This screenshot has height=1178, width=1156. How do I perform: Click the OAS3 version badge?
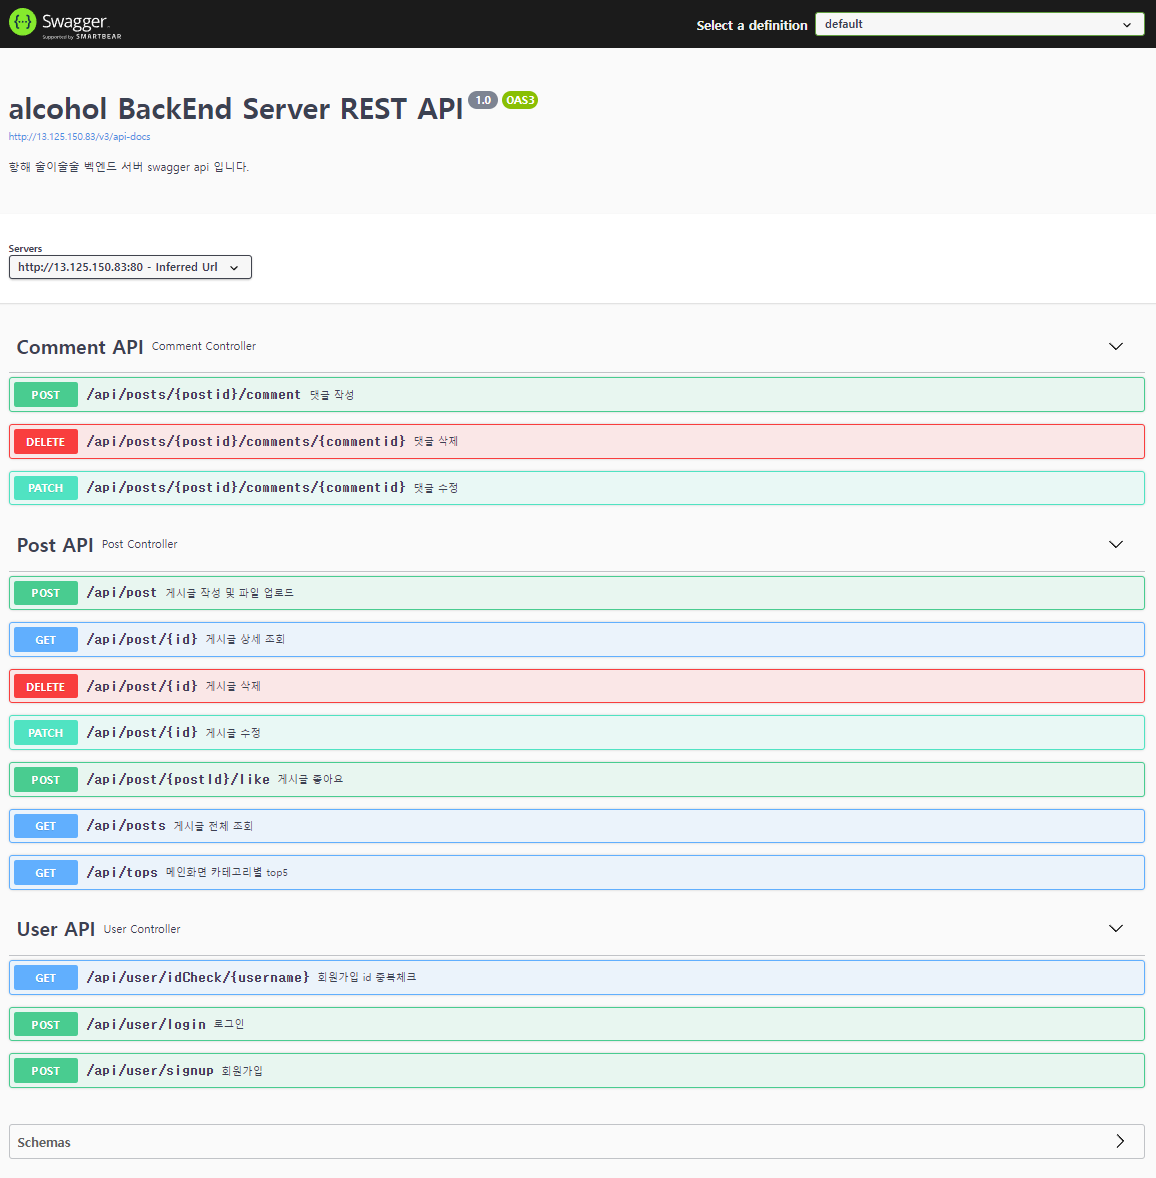tap(519, 100)
